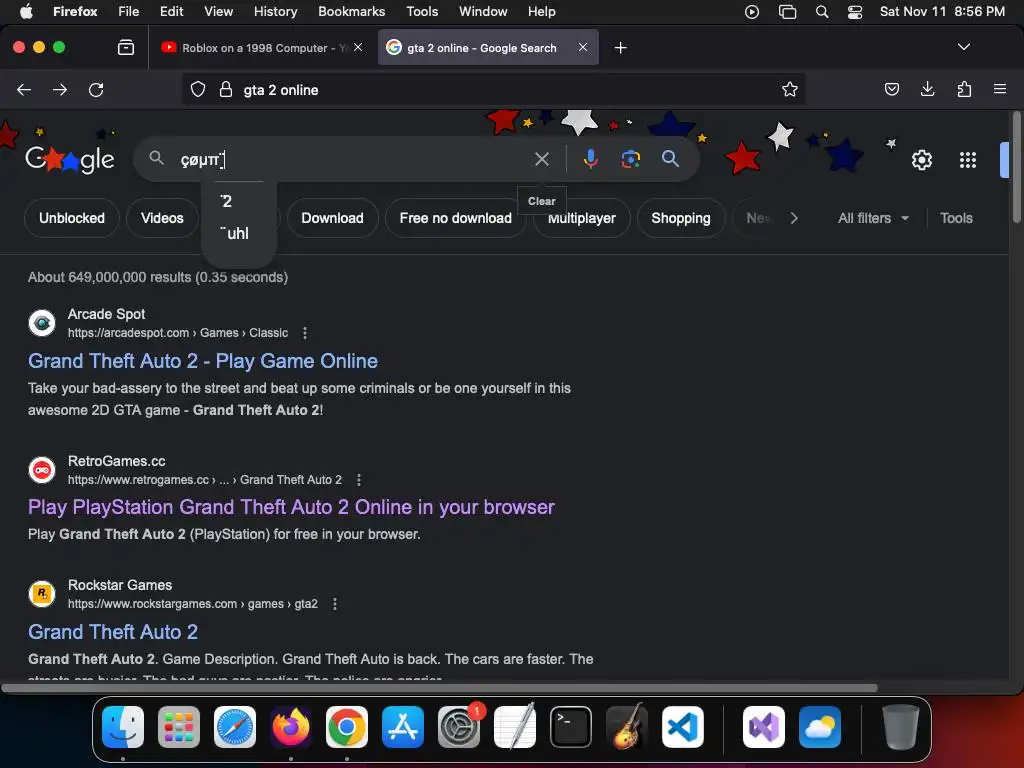The height and width of the screenshot is (768, 1024).
Task: Start Google voice search microphone
Action: (x=590, y=159)
